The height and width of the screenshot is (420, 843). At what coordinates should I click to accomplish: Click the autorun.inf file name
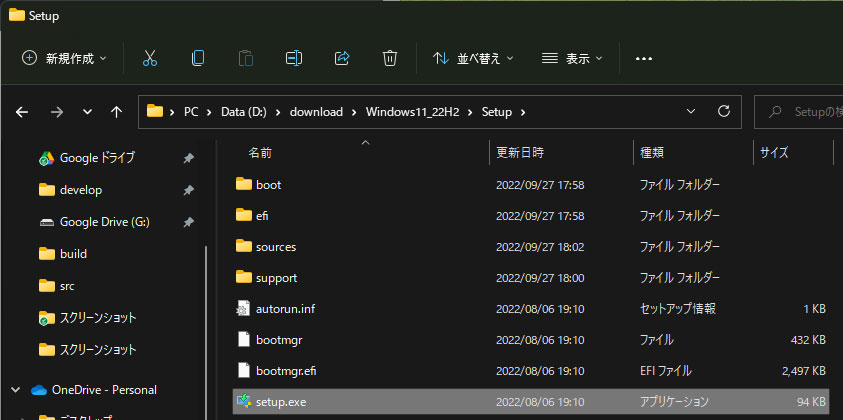285,309
